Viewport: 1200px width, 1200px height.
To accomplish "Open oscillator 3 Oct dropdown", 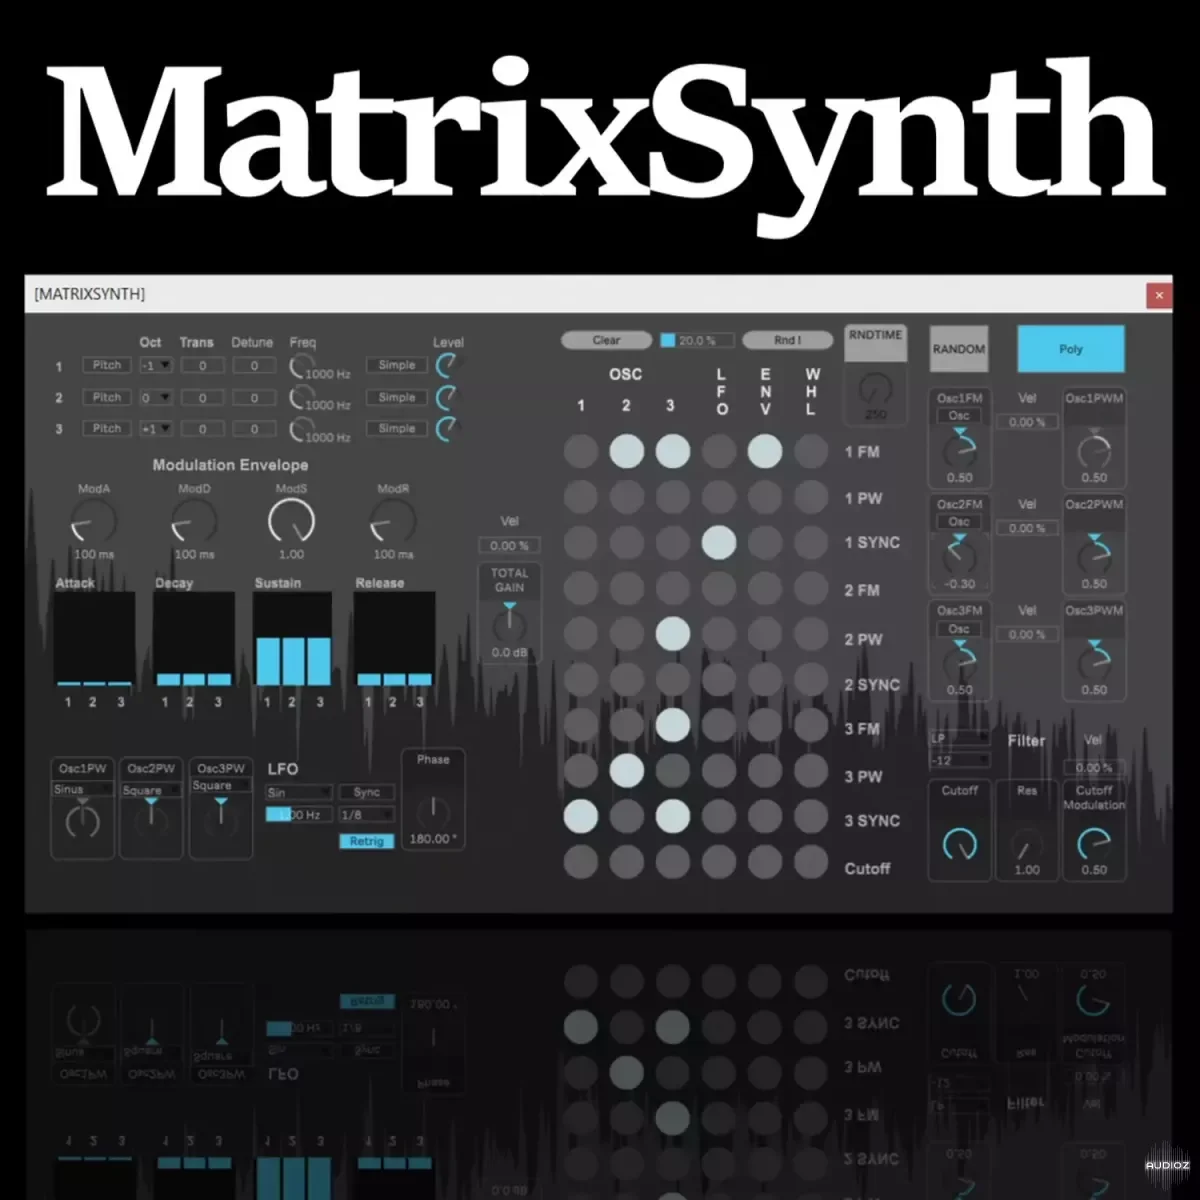I will point(155,429).
